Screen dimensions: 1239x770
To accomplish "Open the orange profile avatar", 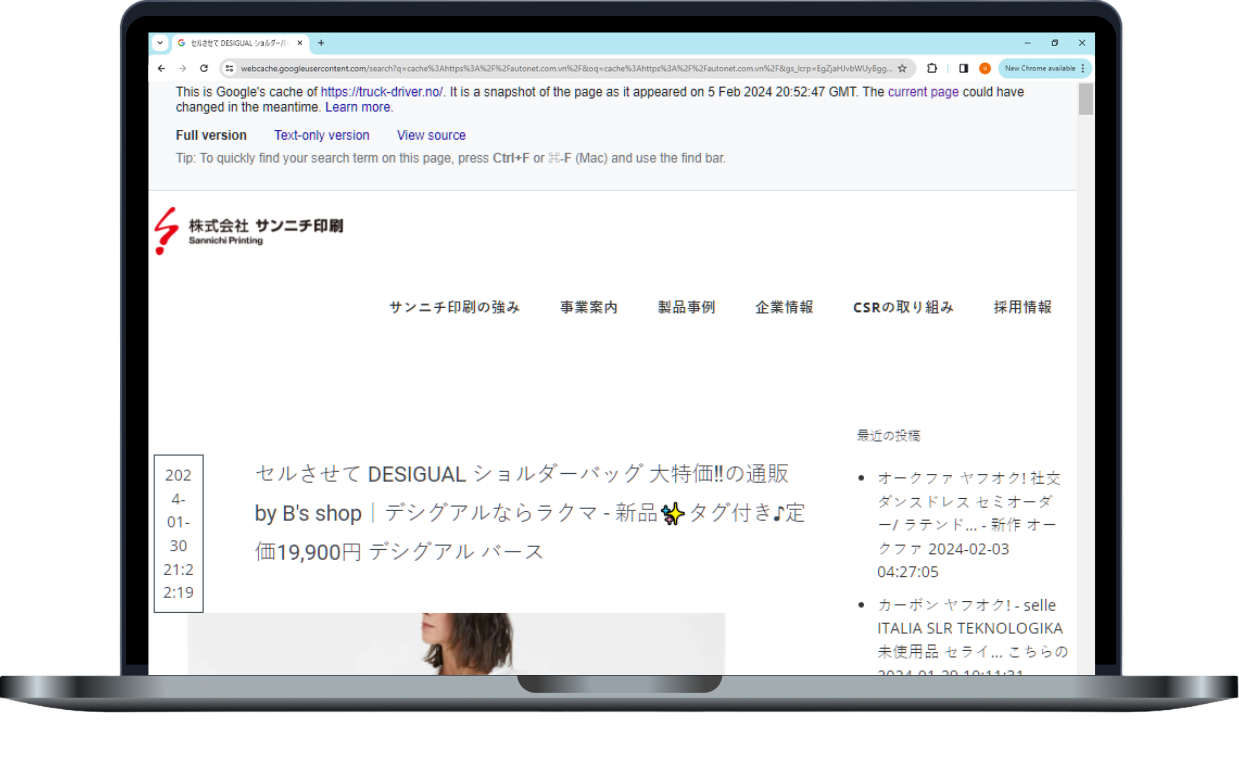I will [985, 68].
